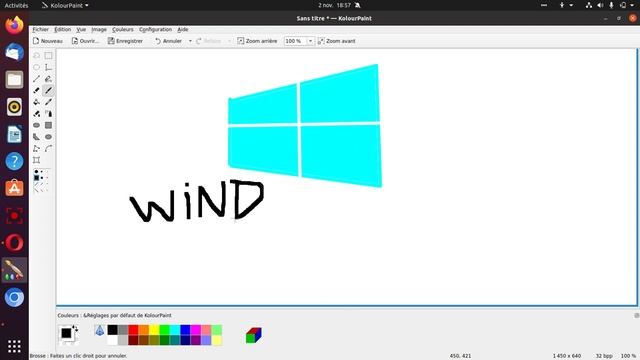Click the Ouvrir... button

(85, 41)
